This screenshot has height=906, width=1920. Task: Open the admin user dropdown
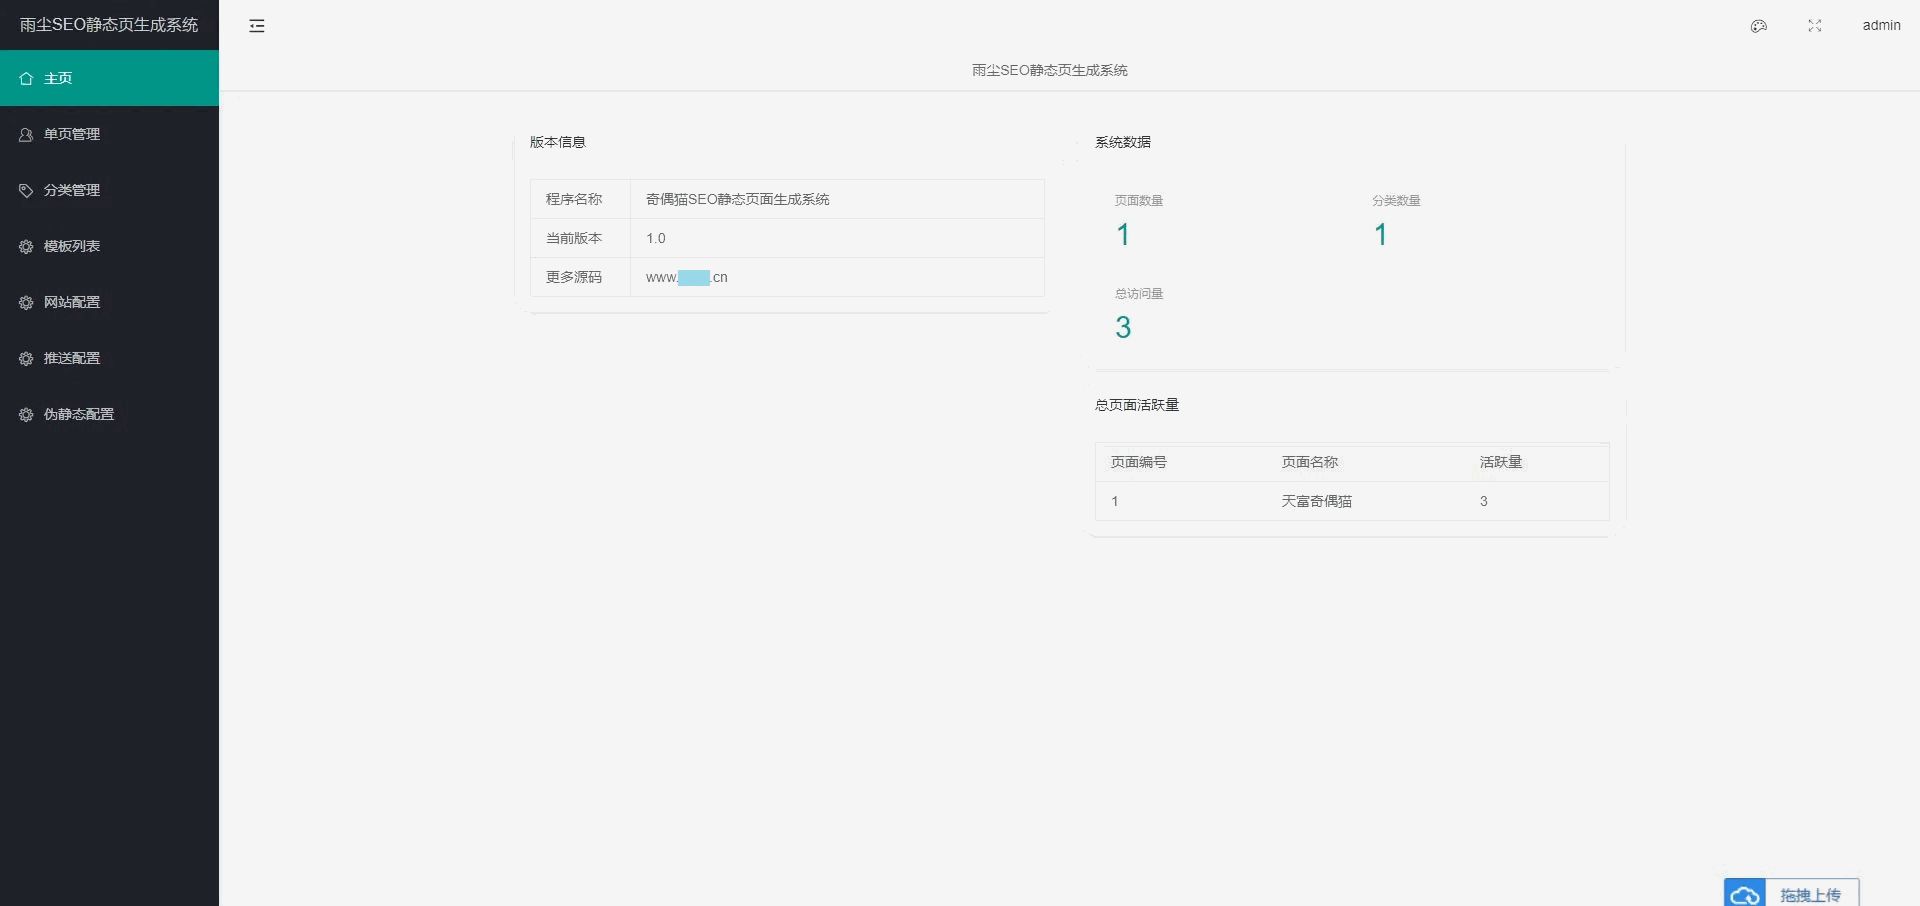tap(1881, 26)
